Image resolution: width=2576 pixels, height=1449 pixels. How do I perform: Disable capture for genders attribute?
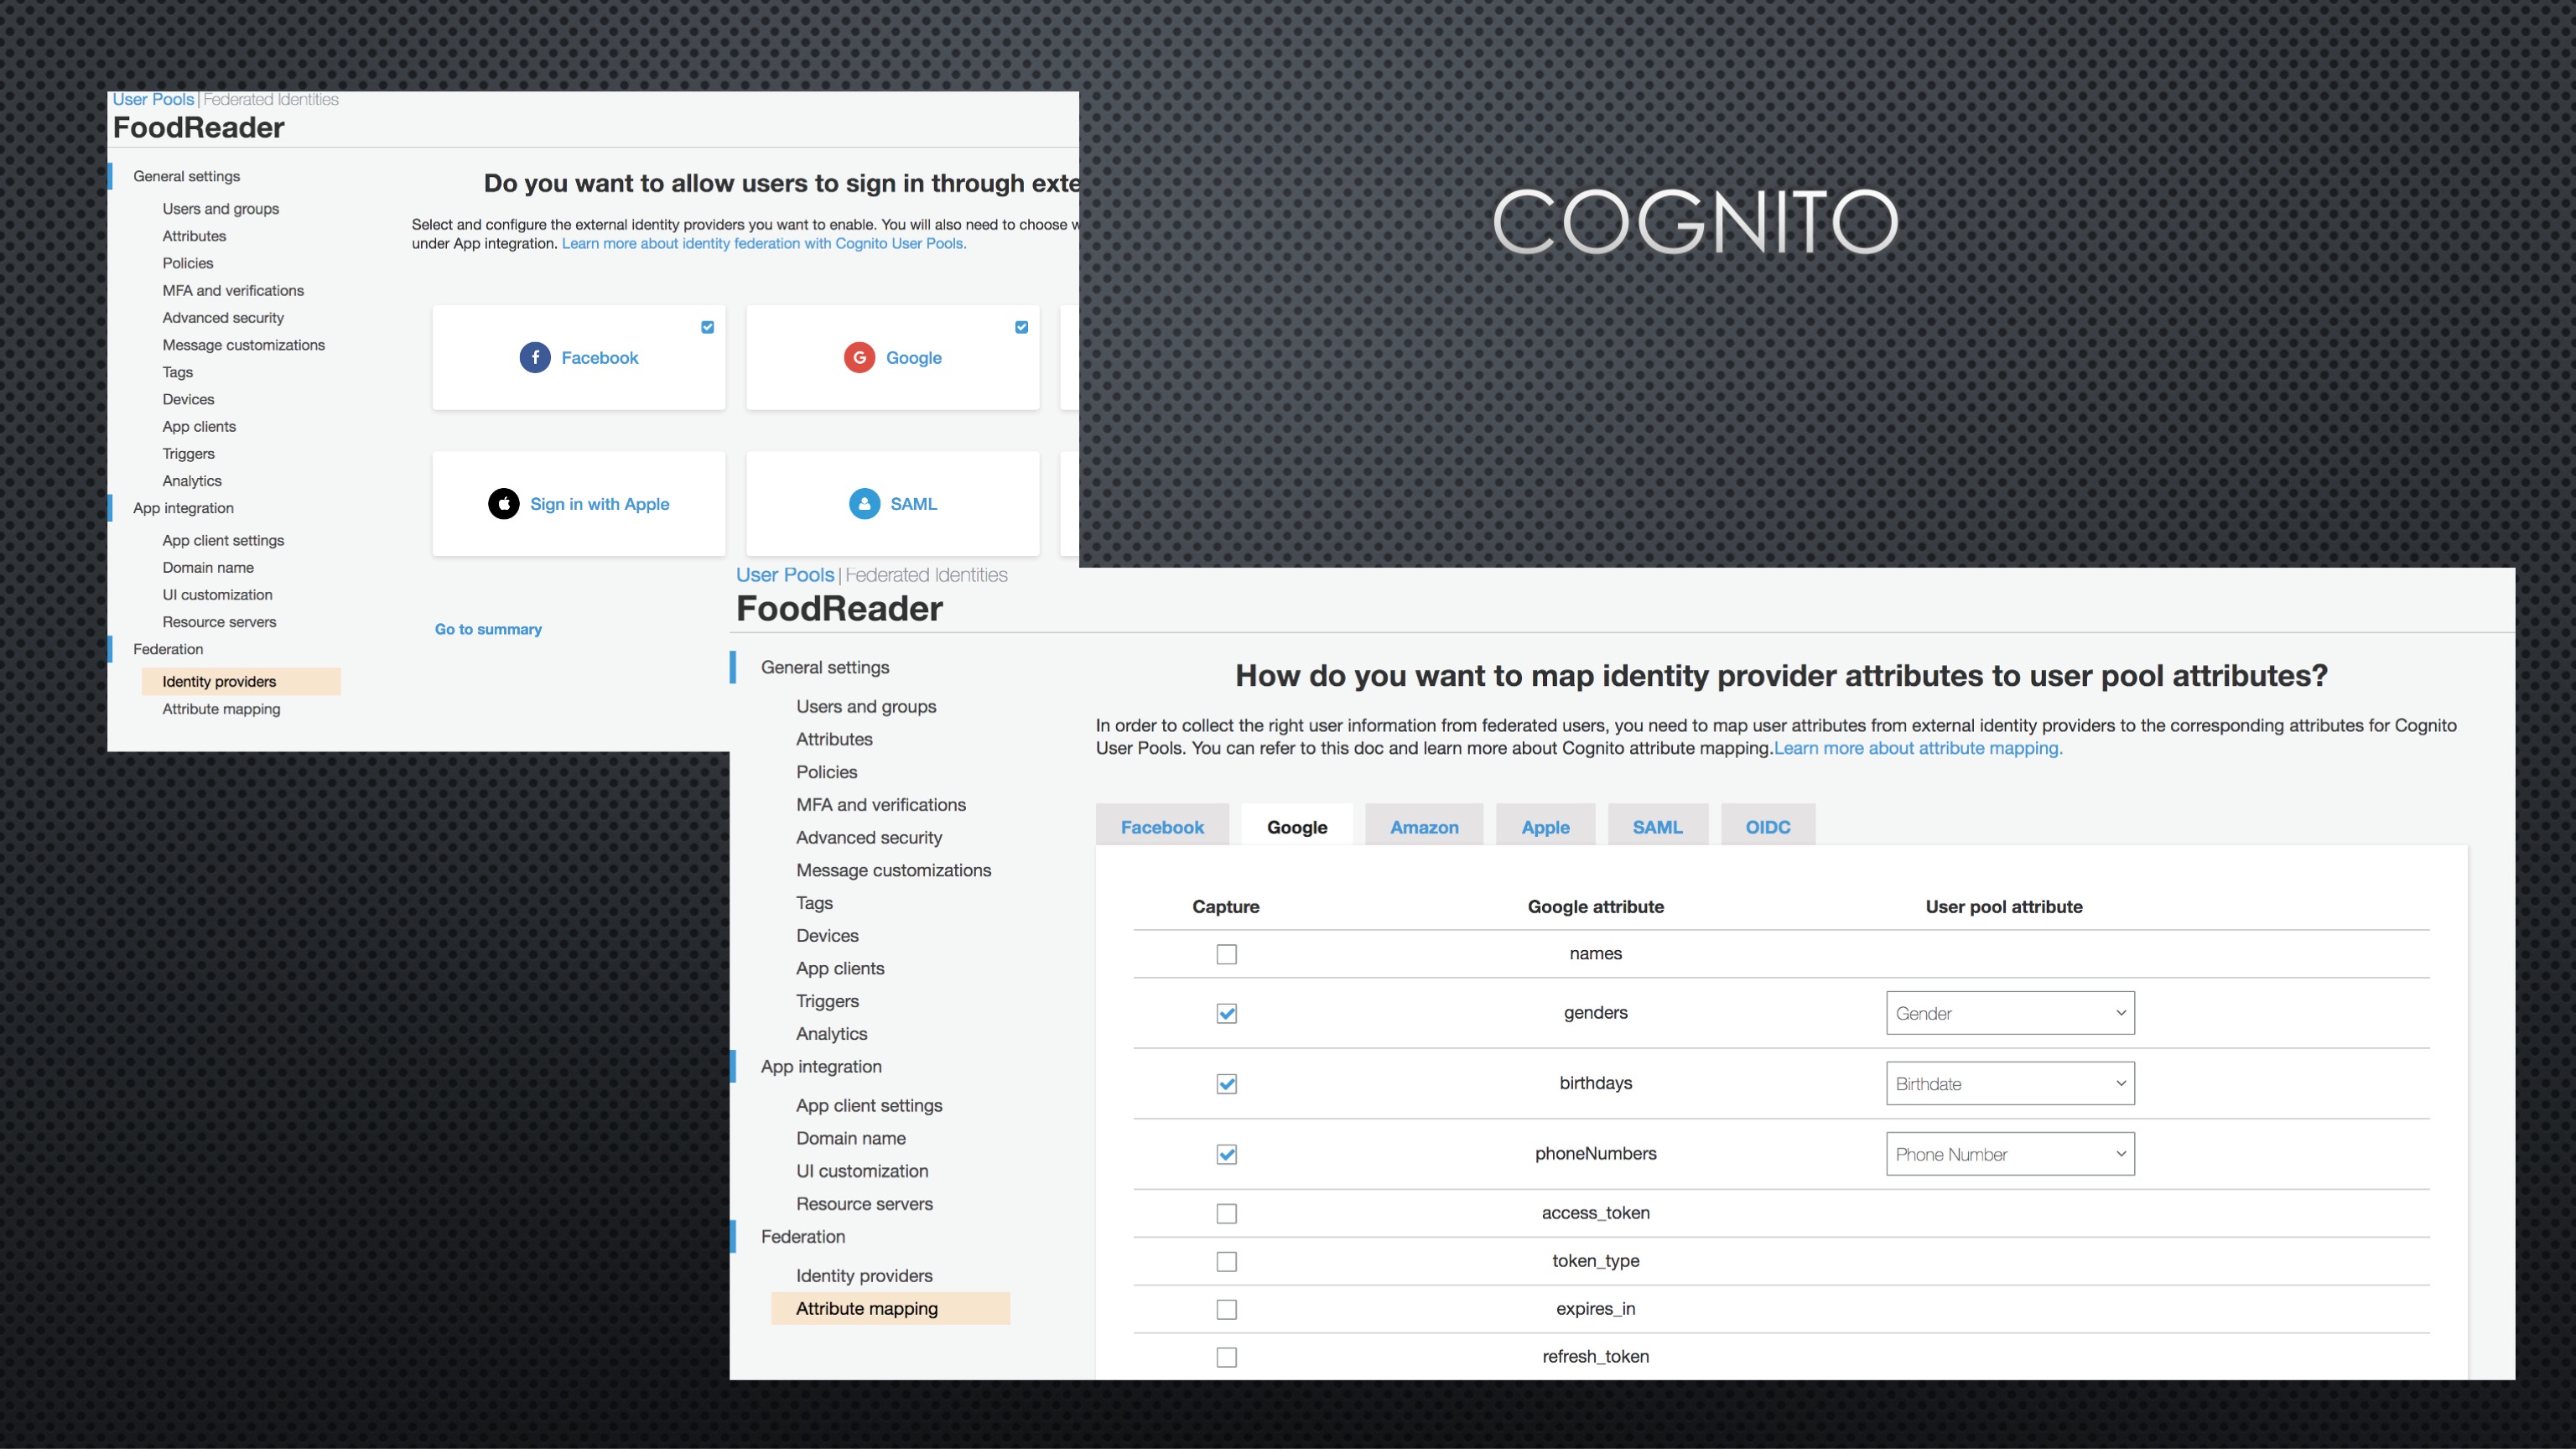click(x=1227, y=1013)
